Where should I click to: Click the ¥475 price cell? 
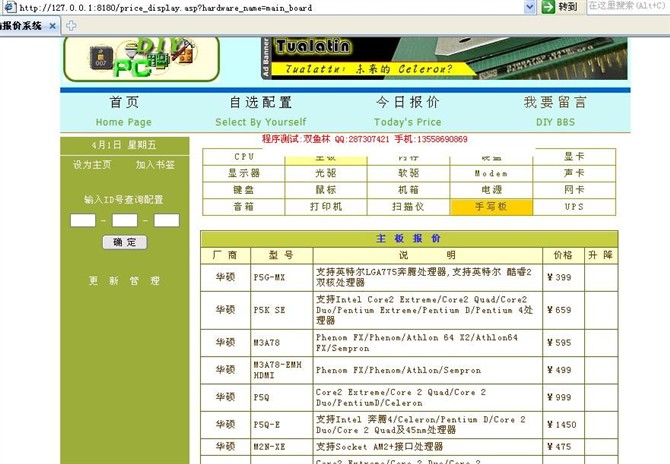tap(563, 447)
